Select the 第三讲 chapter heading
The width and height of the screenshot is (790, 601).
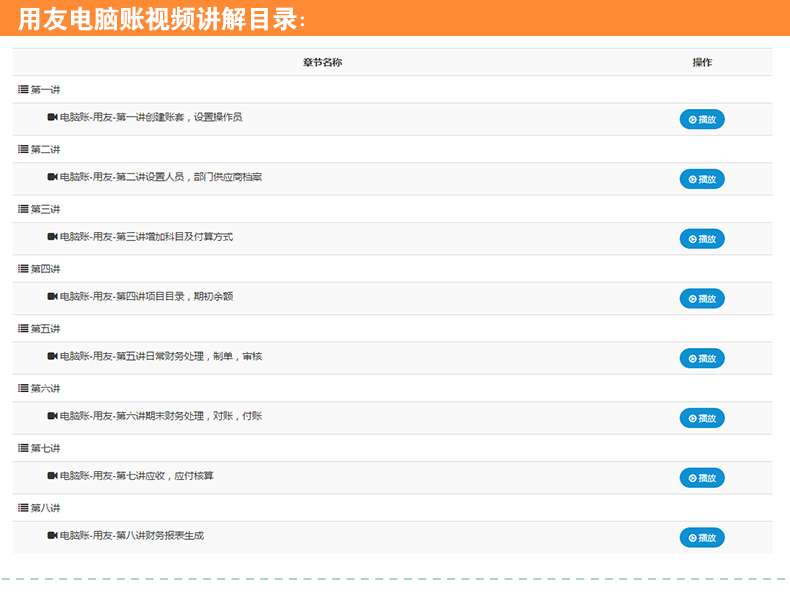coord(45,209)
